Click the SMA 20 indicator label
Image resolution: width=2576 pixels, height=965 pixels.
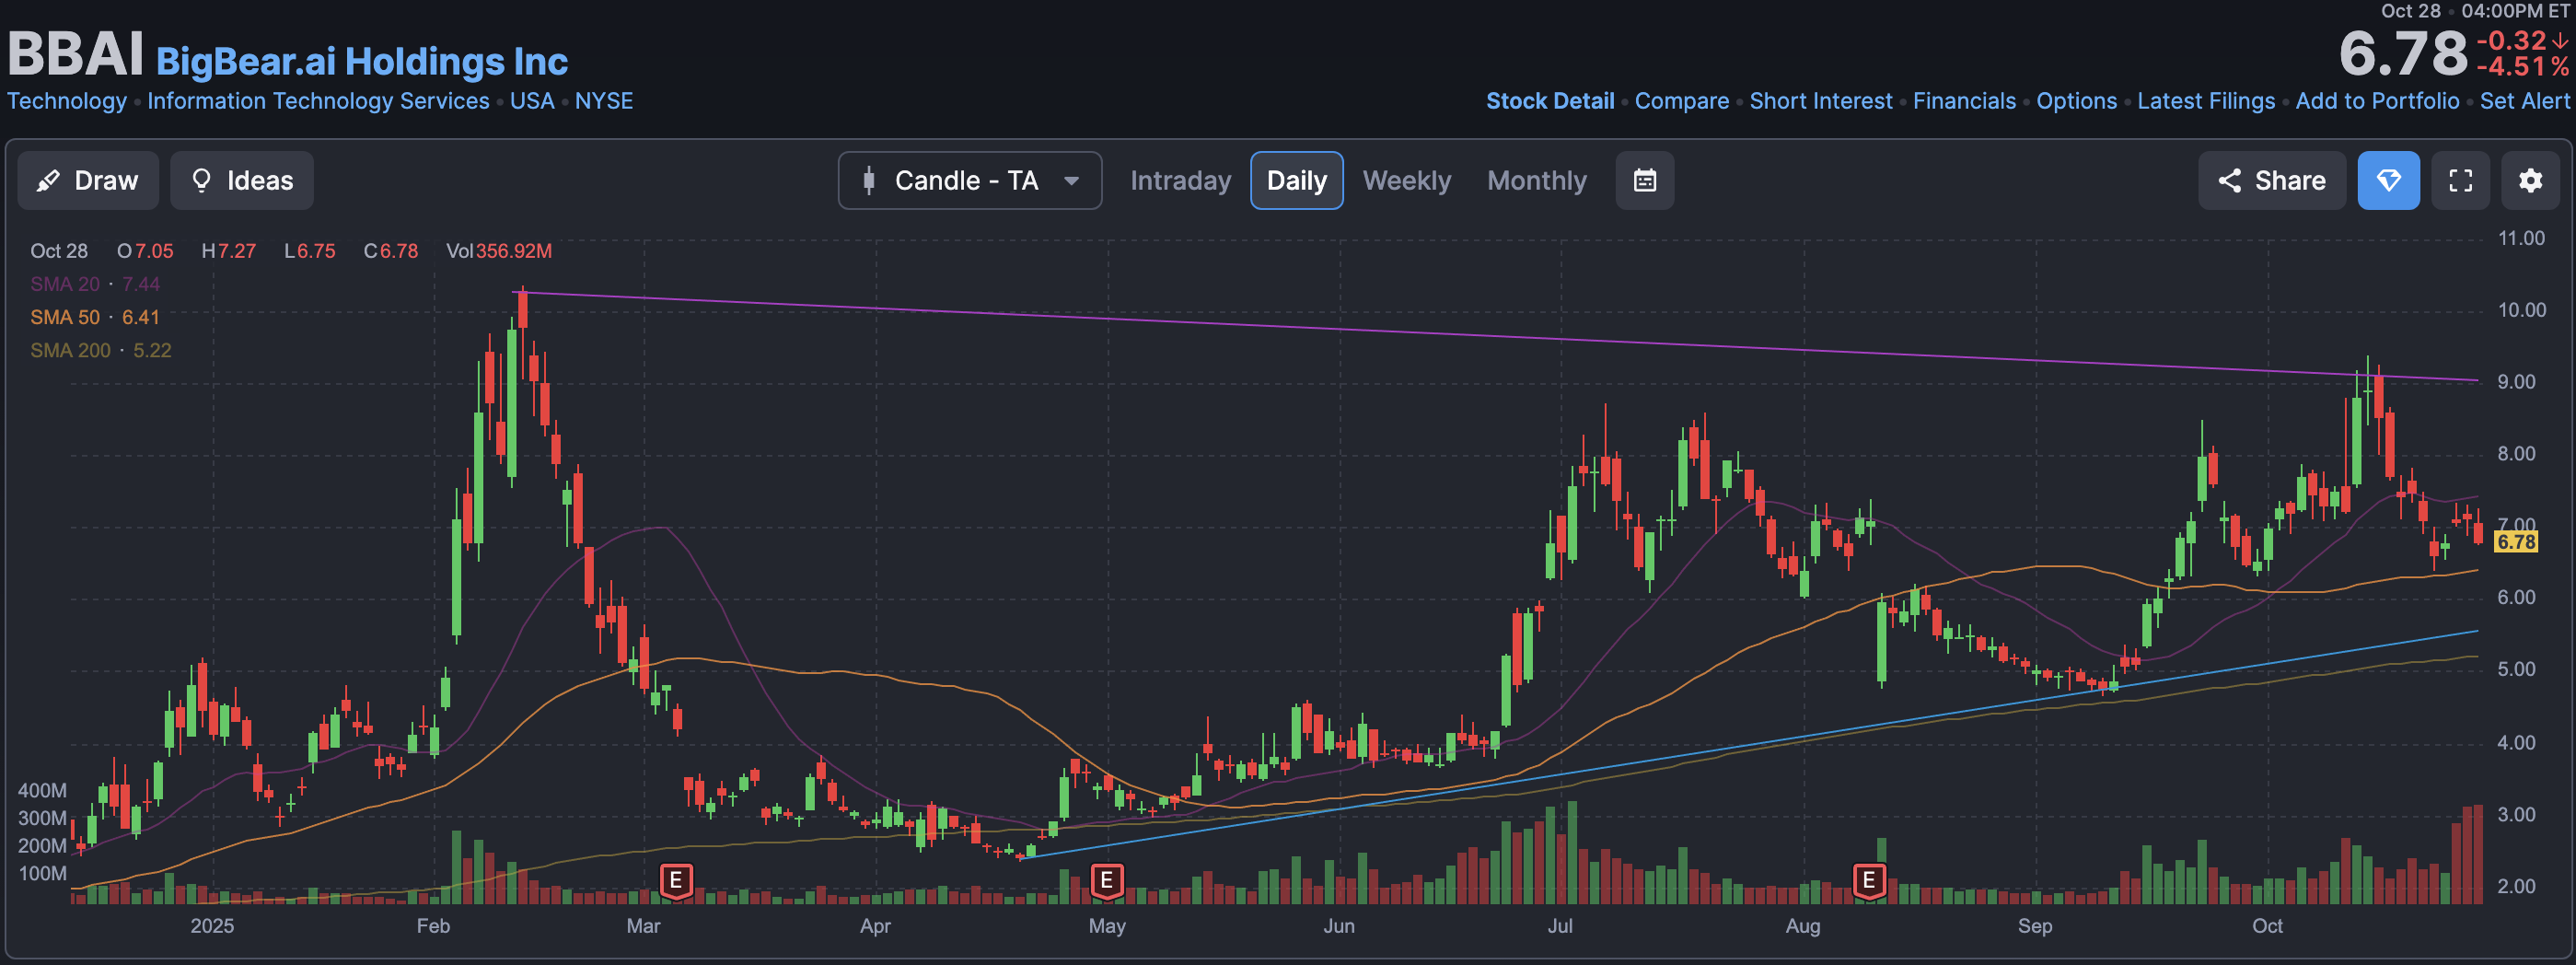click(95, 284)
